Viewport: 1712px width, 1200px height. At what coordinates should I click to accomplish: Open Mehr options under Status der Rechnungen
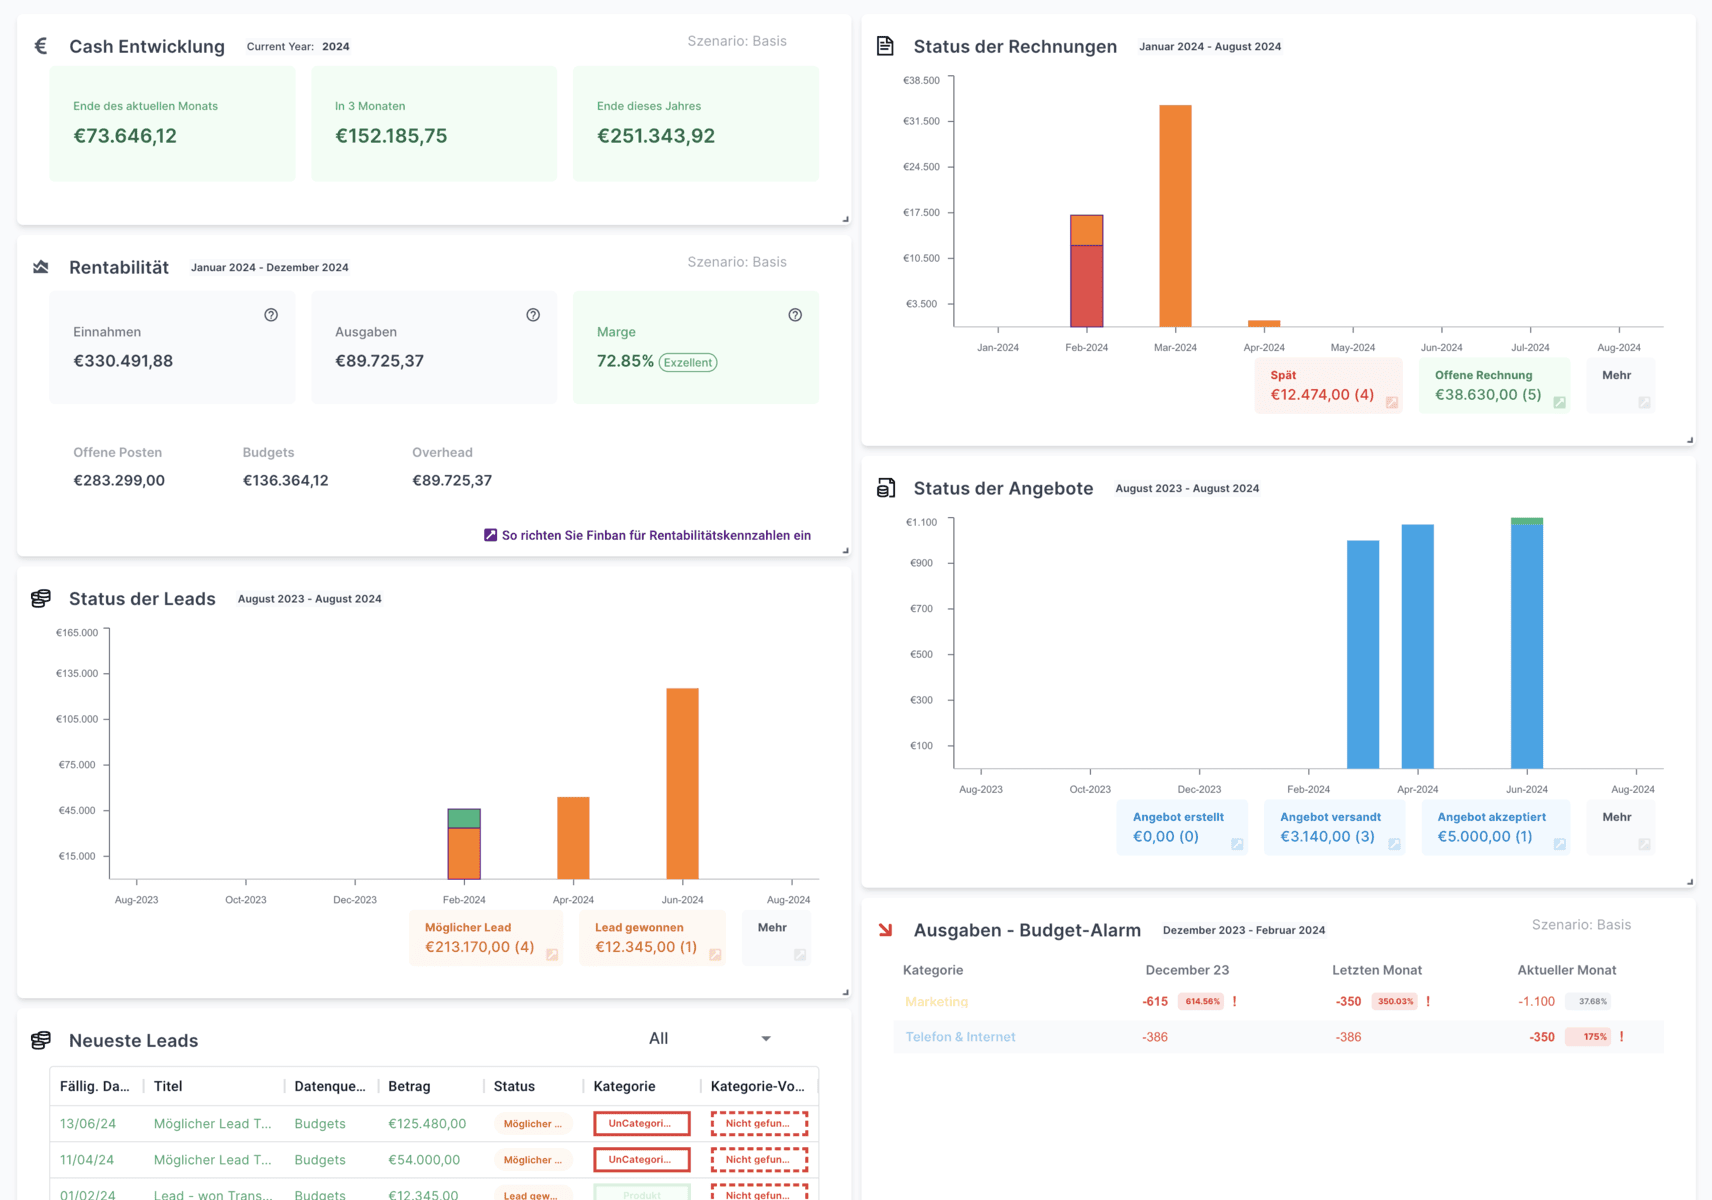(1620, 385)
